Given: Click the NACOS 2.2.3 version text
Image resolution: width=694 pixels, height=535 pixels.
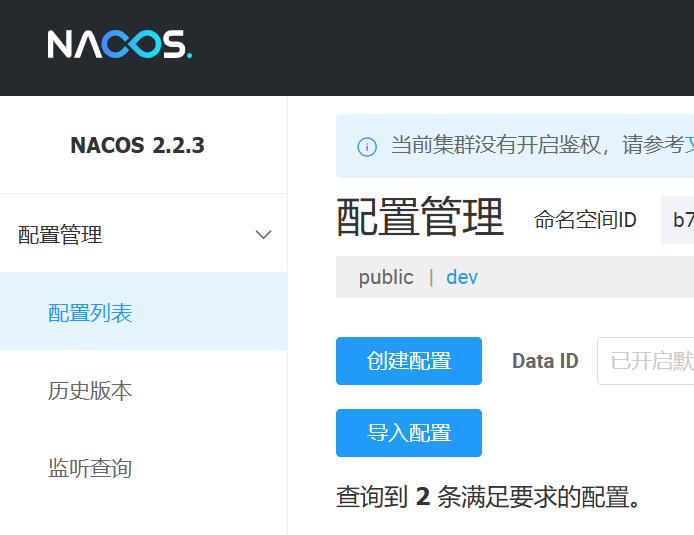Looking at the screenshot, I should (x=137, y=145).
